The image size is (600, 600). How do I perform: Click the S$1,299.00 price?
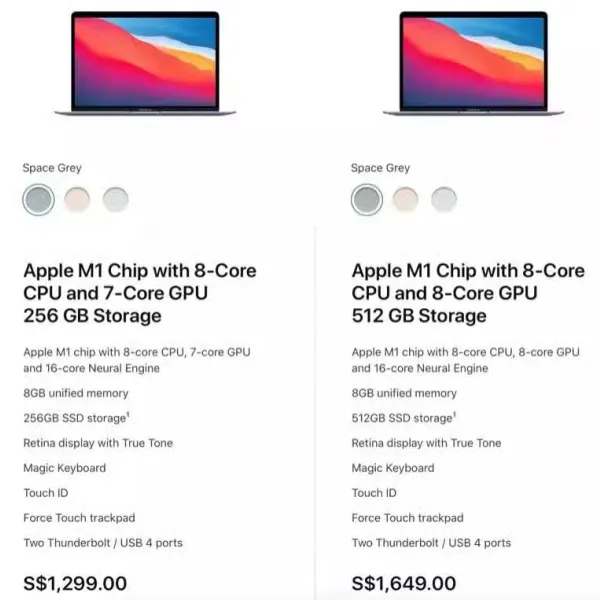75,584
